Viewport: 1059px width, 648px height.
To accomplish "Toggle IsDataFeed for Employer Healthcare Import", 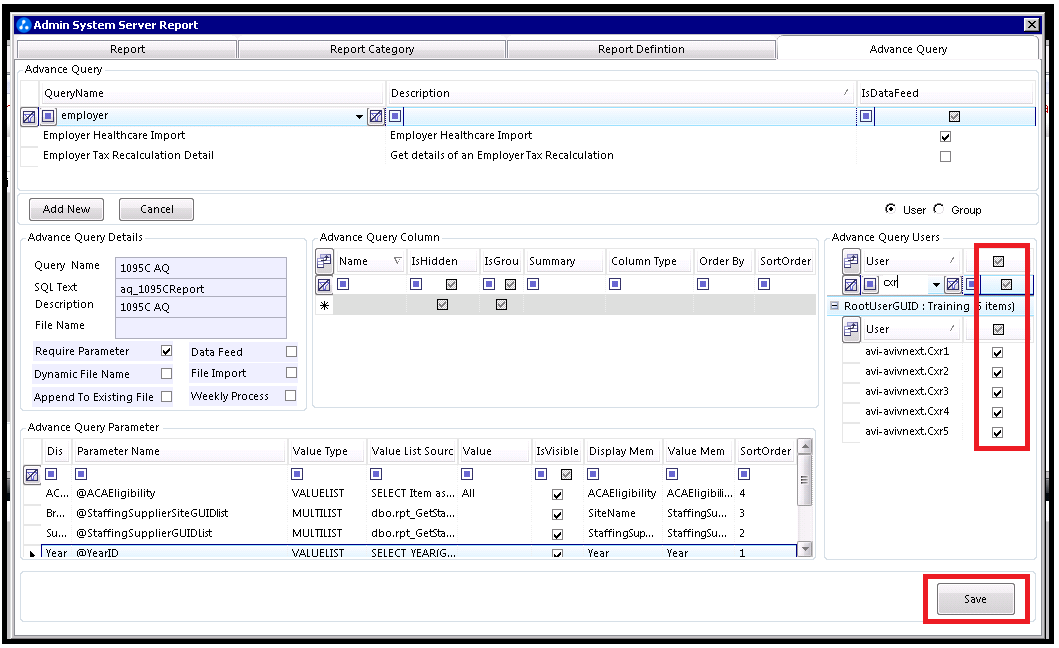I will pyautogui.click(x=946, y=136).
